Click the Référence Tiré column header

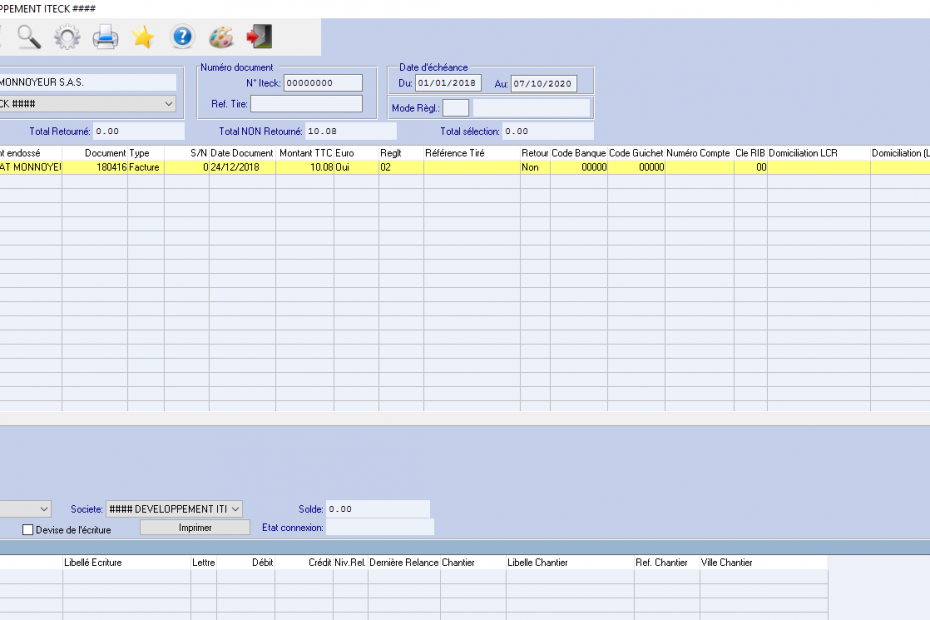click(472, 153)
